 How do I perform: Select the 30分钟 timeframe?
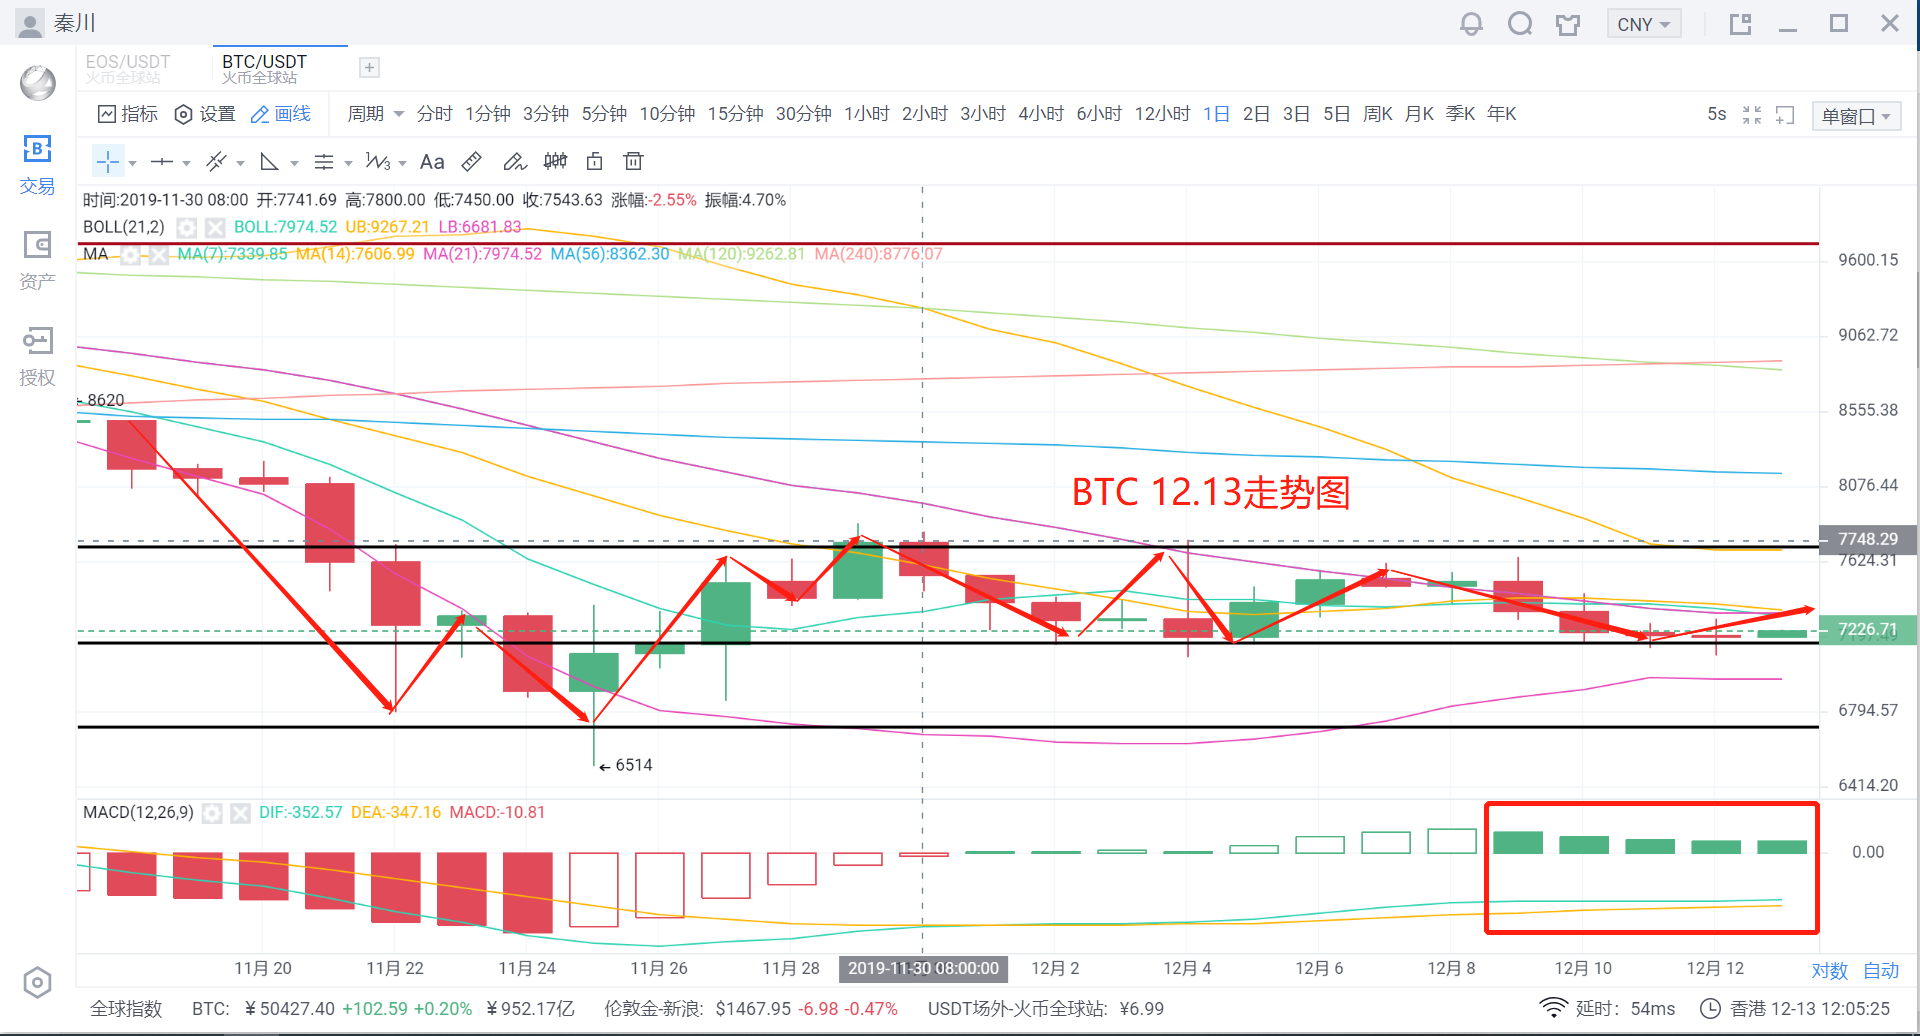[x=803, y=114]
